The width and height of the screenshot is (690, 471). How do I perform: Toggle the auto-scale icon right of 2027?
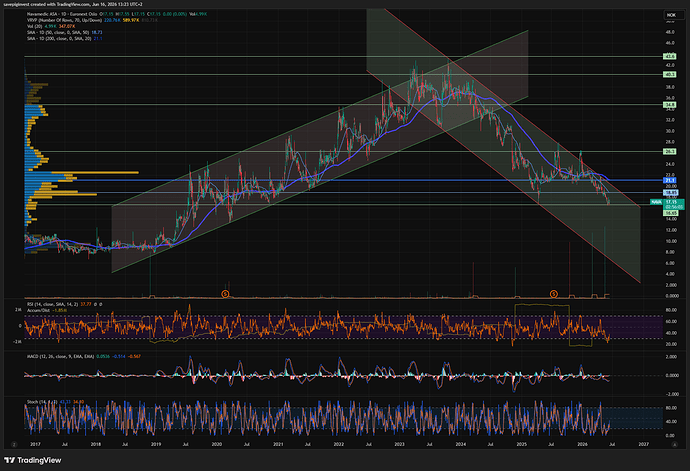click(675, 445)
